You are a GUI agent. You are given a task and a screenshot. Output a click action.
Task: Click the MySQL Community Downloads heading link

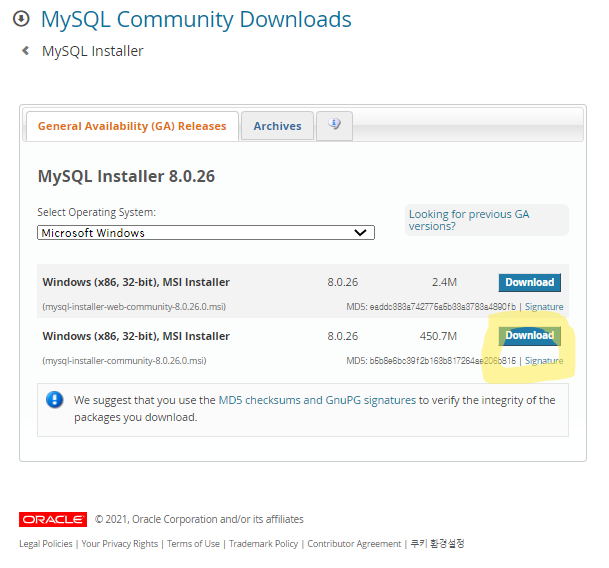coord(196,19)
